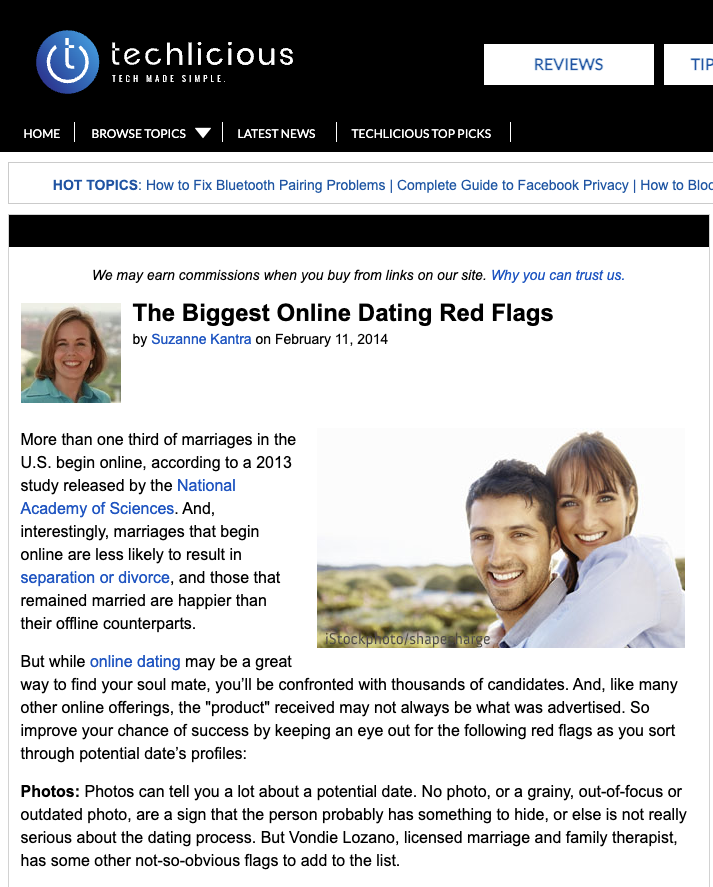Click the bold 'Photos:' heading text

[x=50, y=791]
